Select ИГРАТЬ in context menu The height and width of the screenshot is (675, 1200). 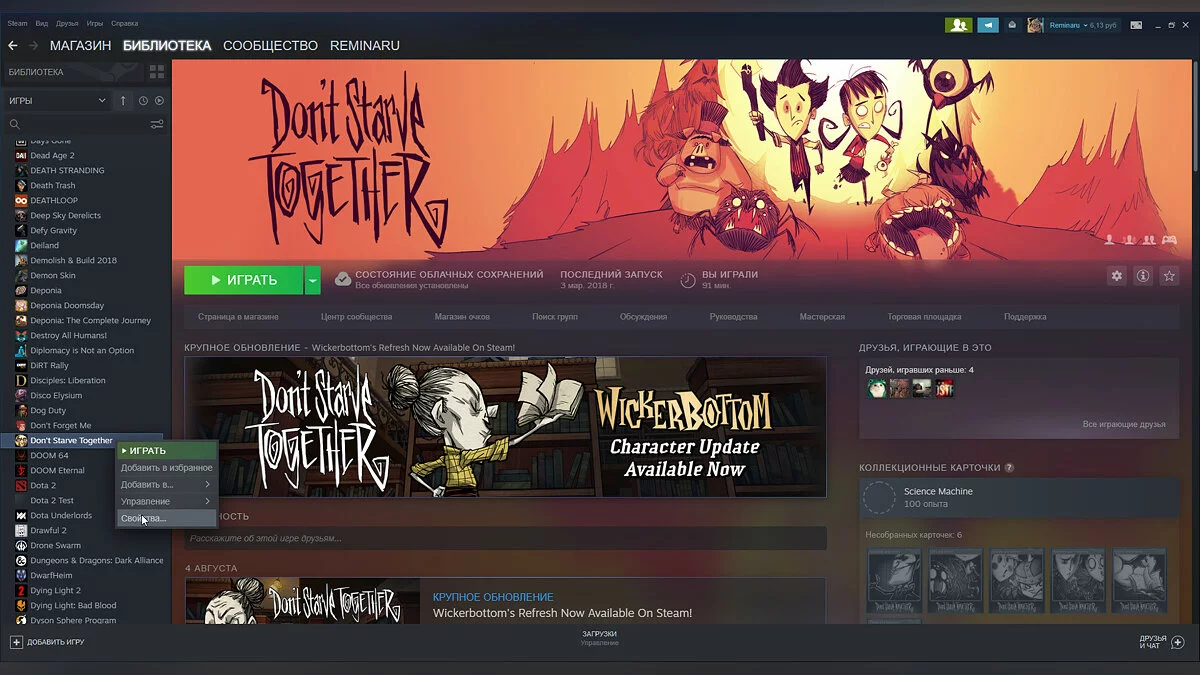(x=166, y=450)
